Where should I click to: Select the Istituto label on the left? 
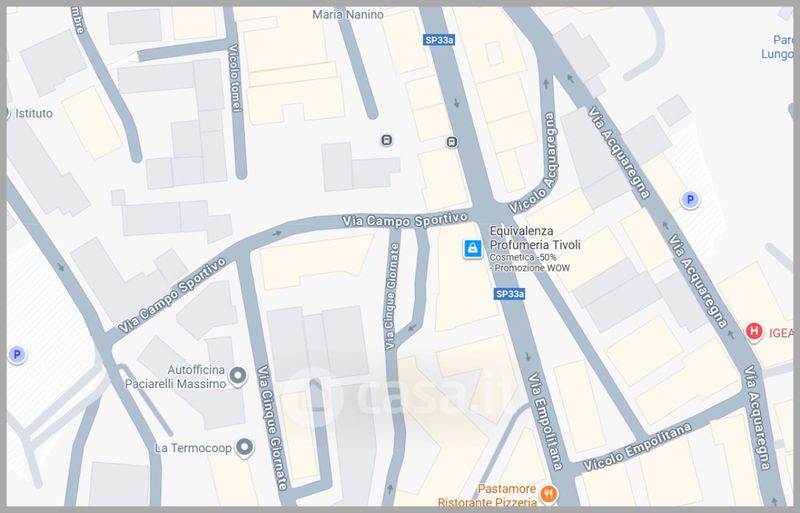pyautogui.click(x=33, y=113)
